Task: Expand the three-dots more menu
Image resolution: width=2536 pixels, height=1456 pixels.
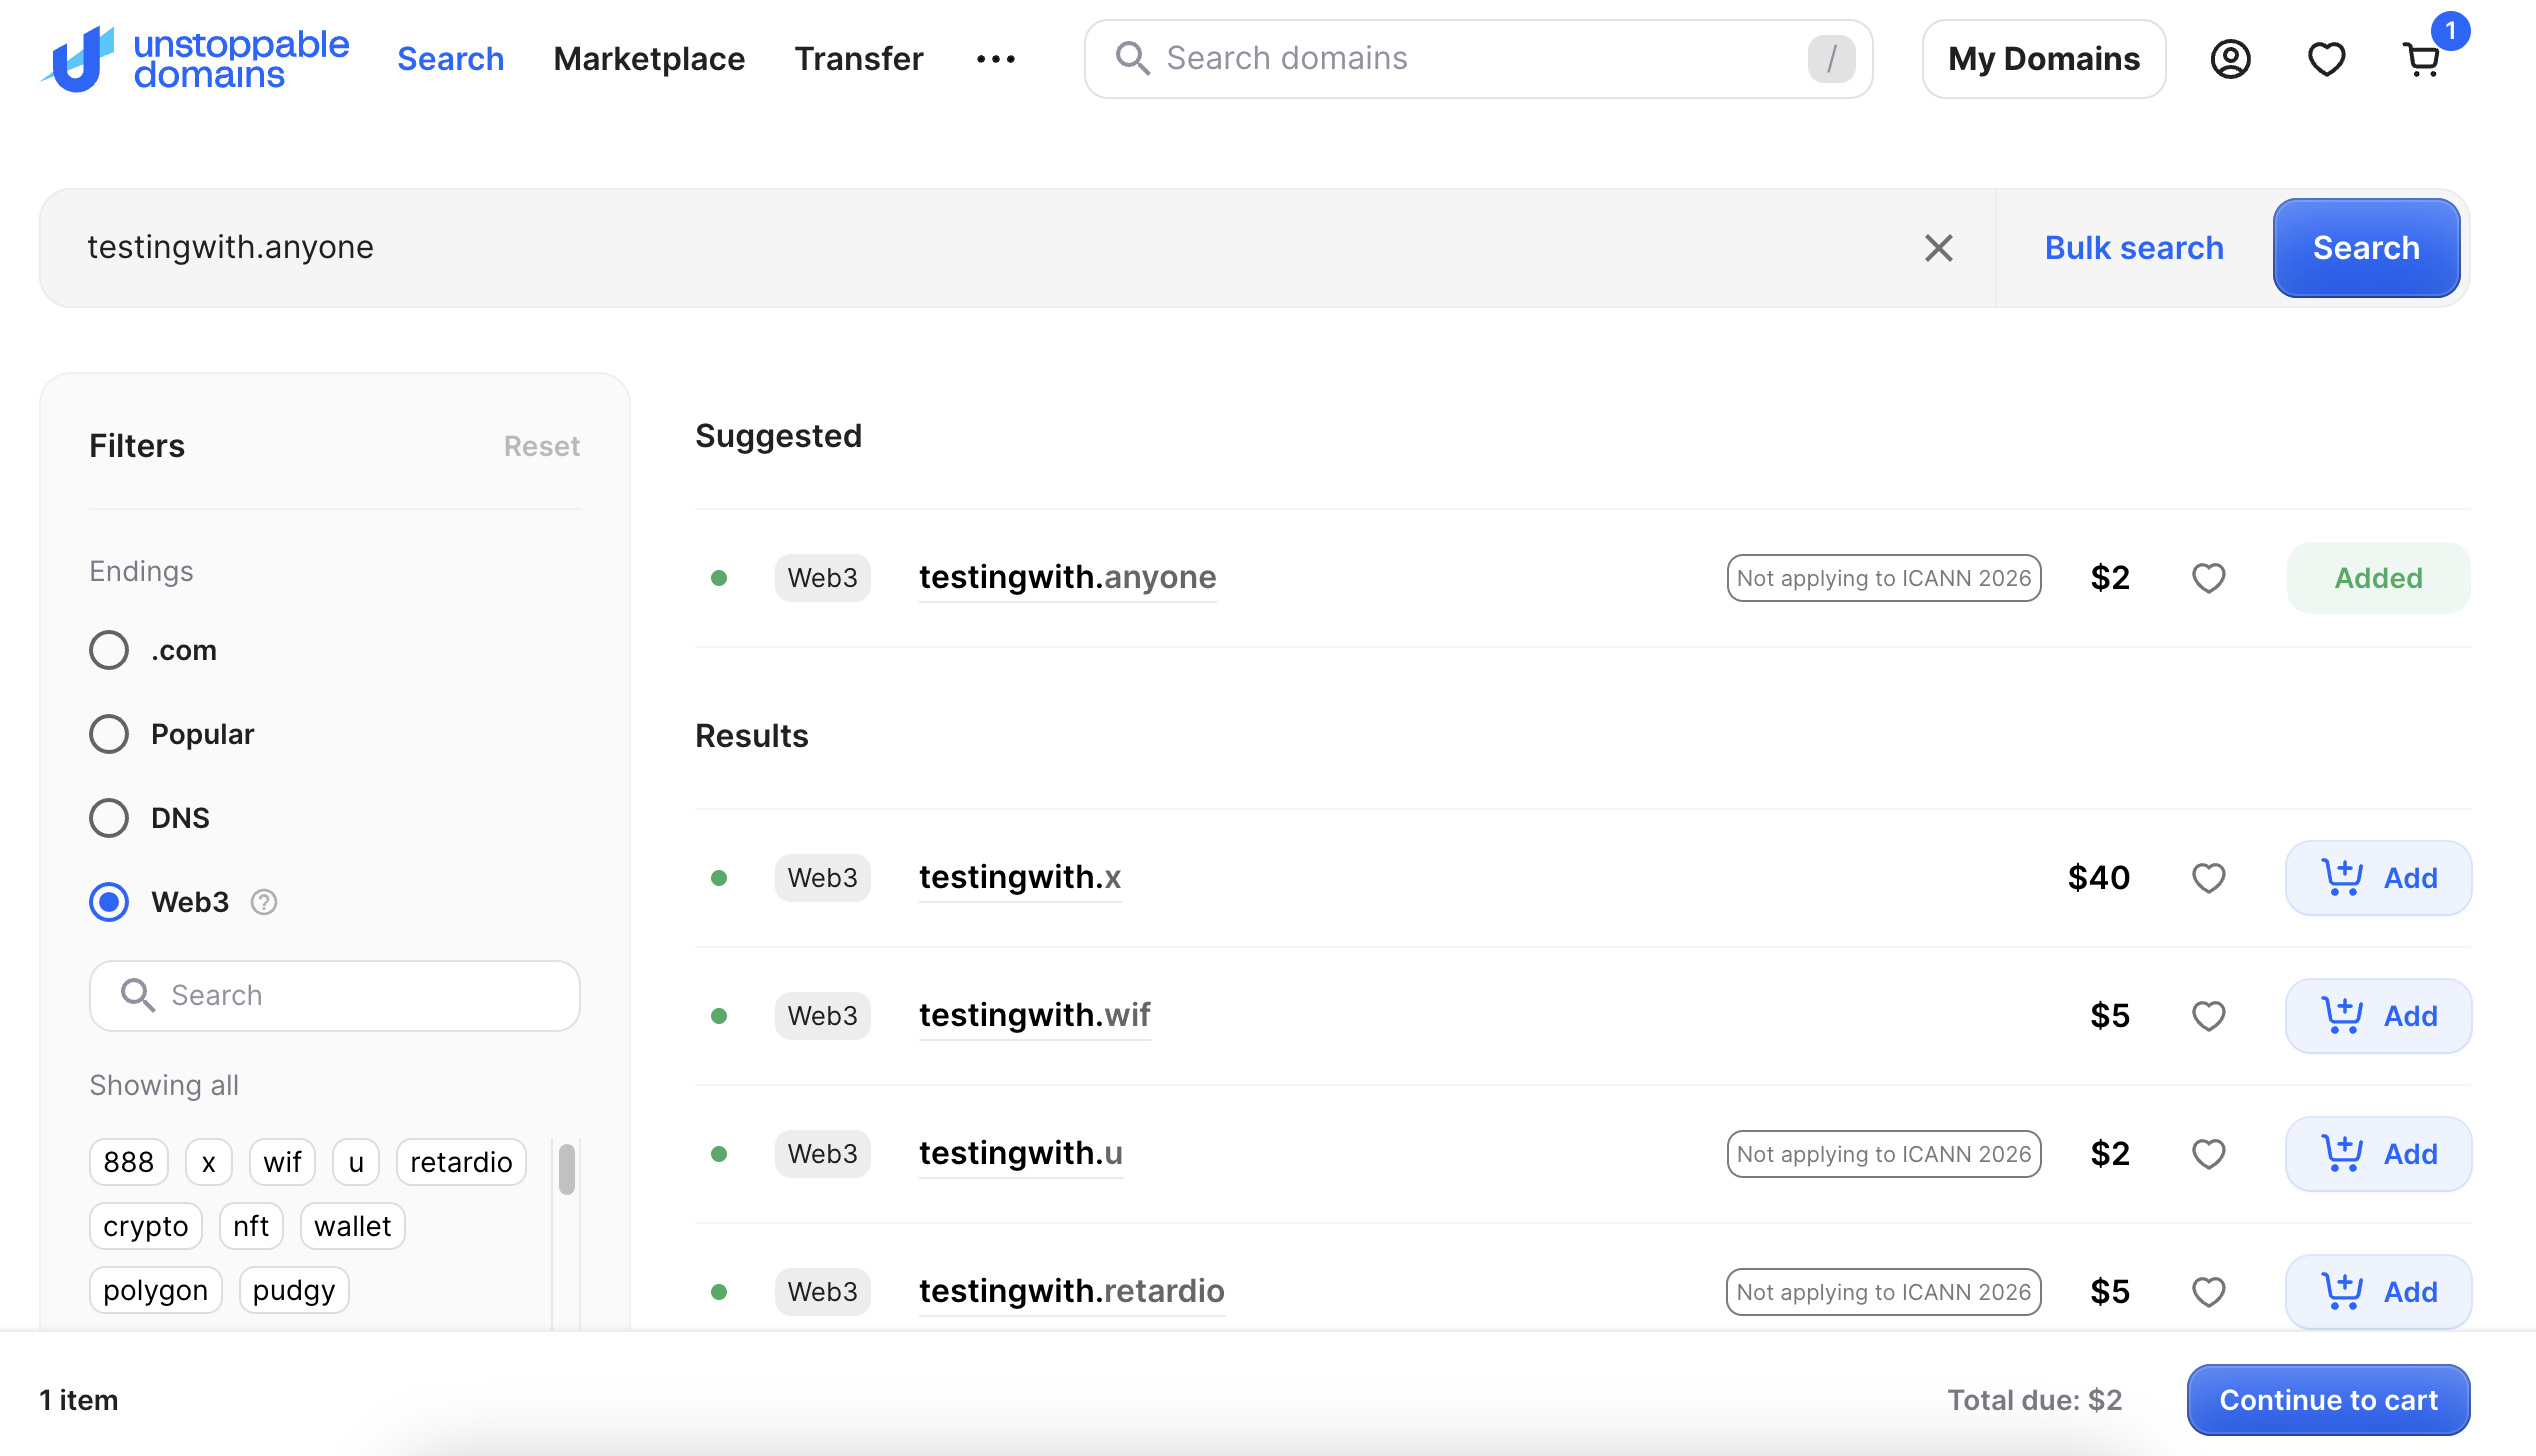Action: click(996, 60)
